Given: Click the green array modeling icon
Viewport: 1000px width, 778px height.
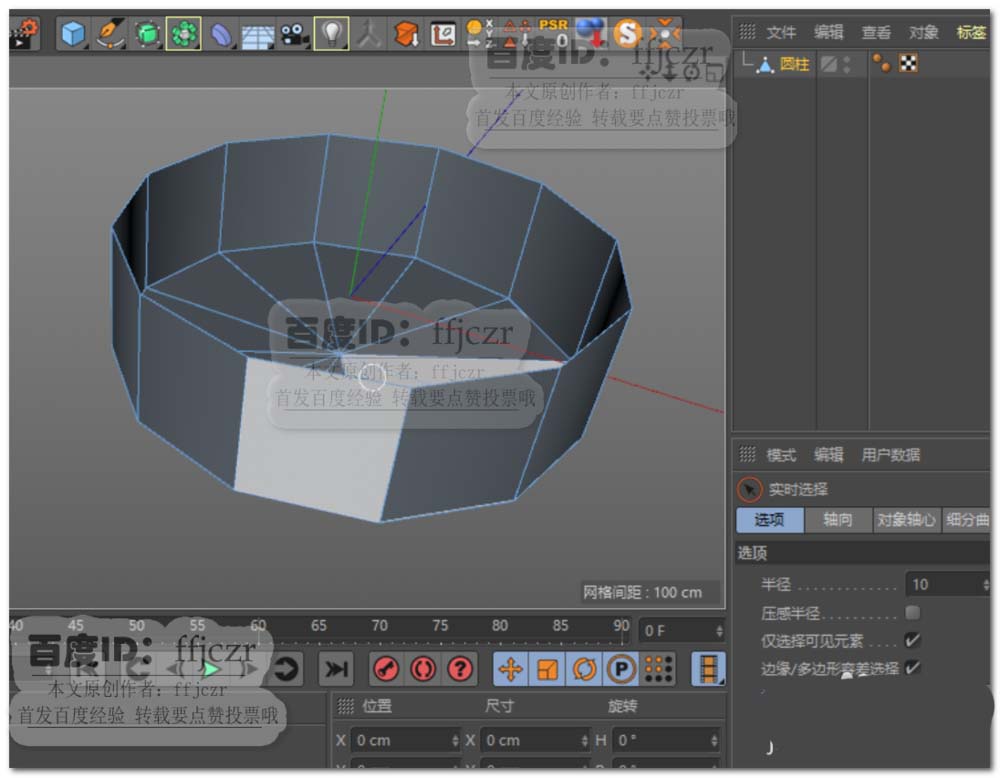Looking at the screenshot, I should coord(184,33).
